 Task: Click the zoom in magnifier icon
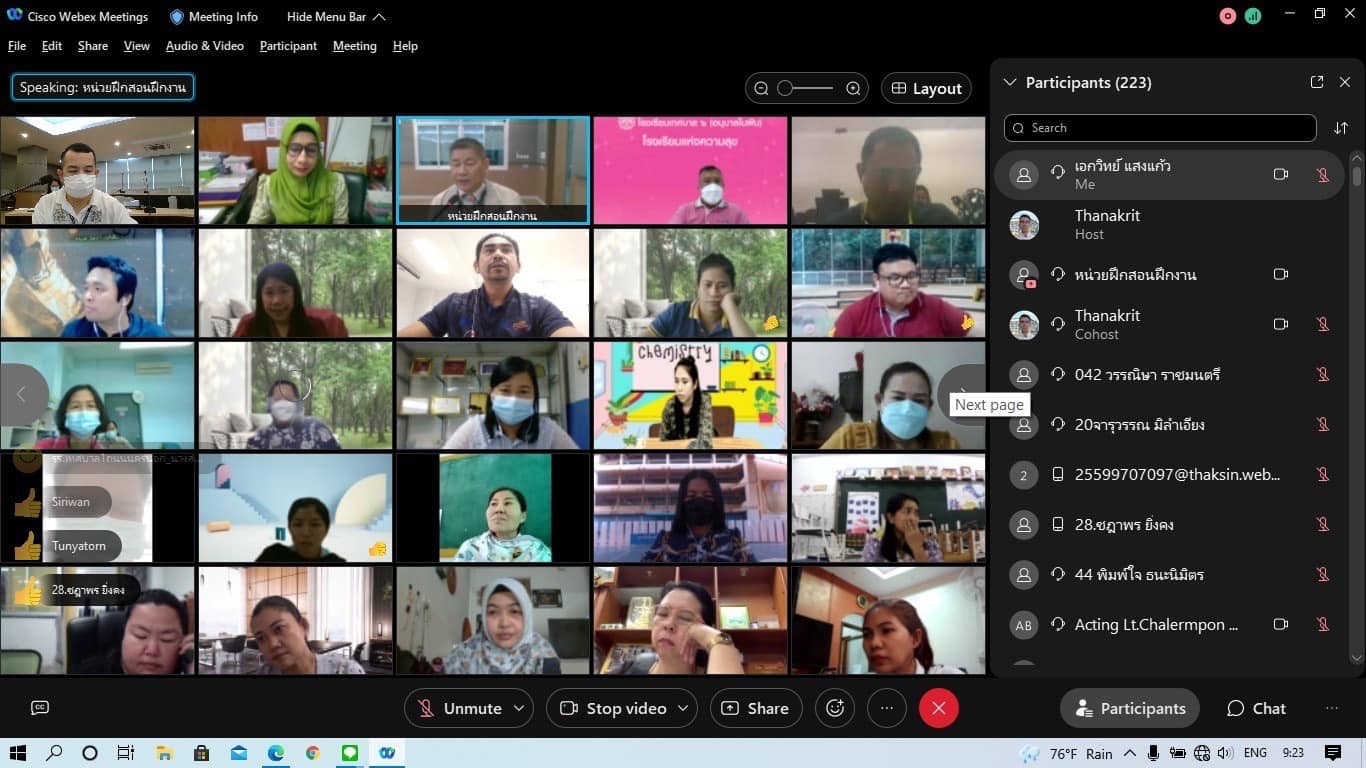point(853,88)
